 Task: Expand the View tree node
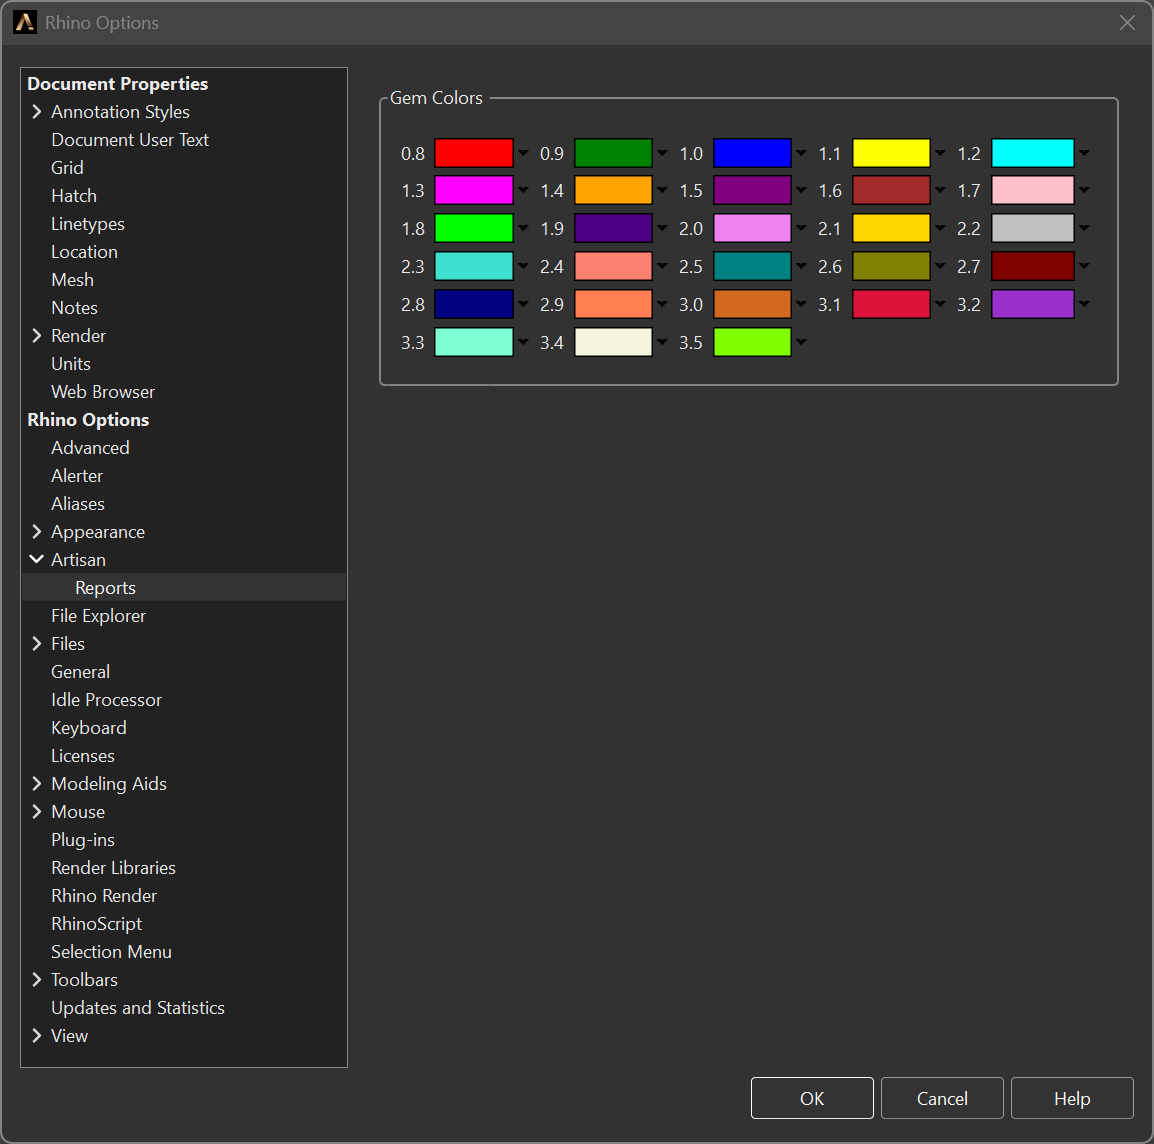pyautogui.click(x=37, y=1035)
